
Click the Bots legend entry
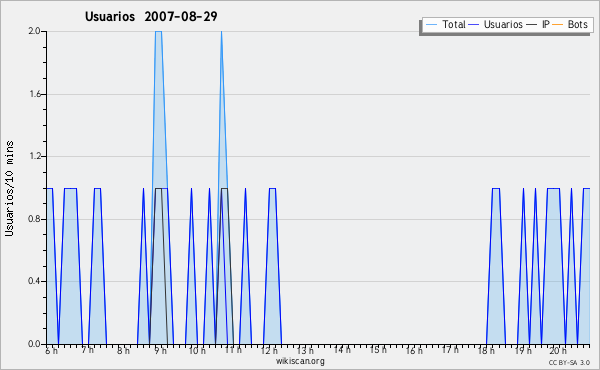[570, 24]
